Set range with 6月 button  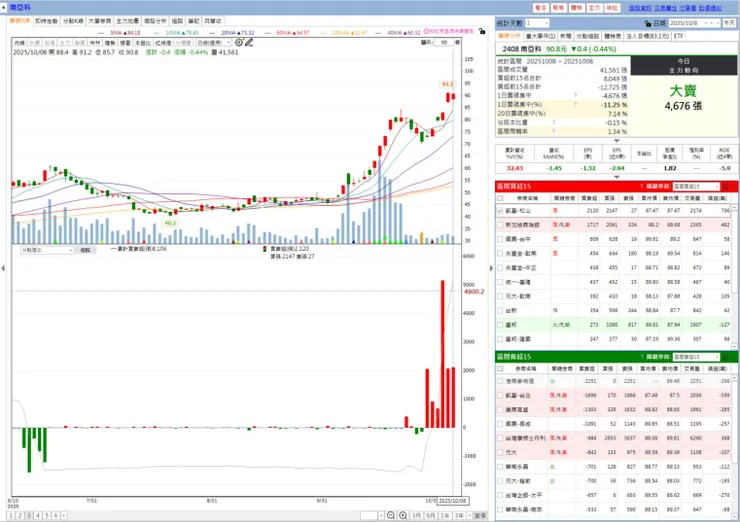[430, 515]
